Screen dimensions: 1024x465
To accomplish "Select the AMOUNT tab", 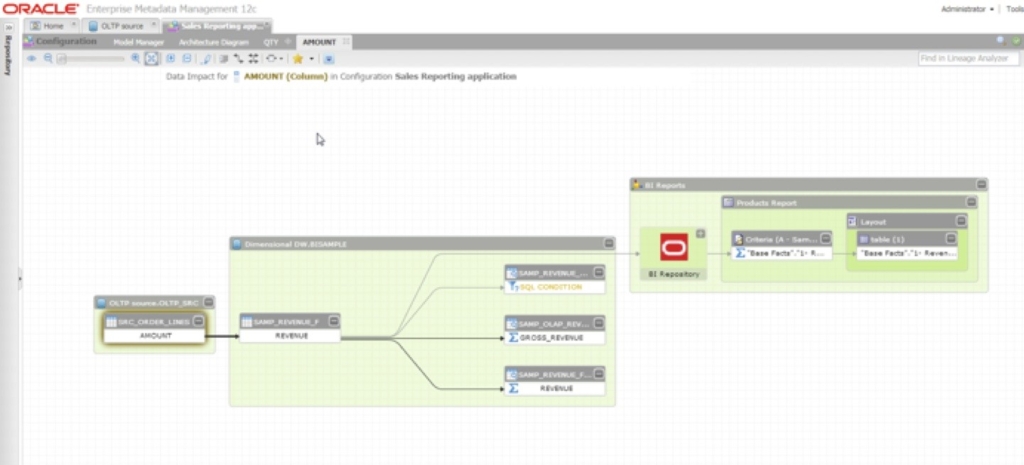I will (x=319, y=42).
